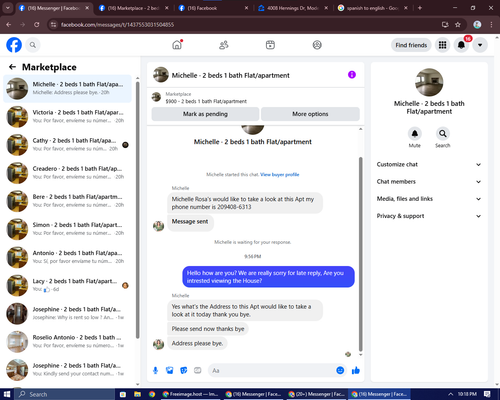Click Mark as pending button
Screen dimensions: 500x400
[x=205, y=114]
